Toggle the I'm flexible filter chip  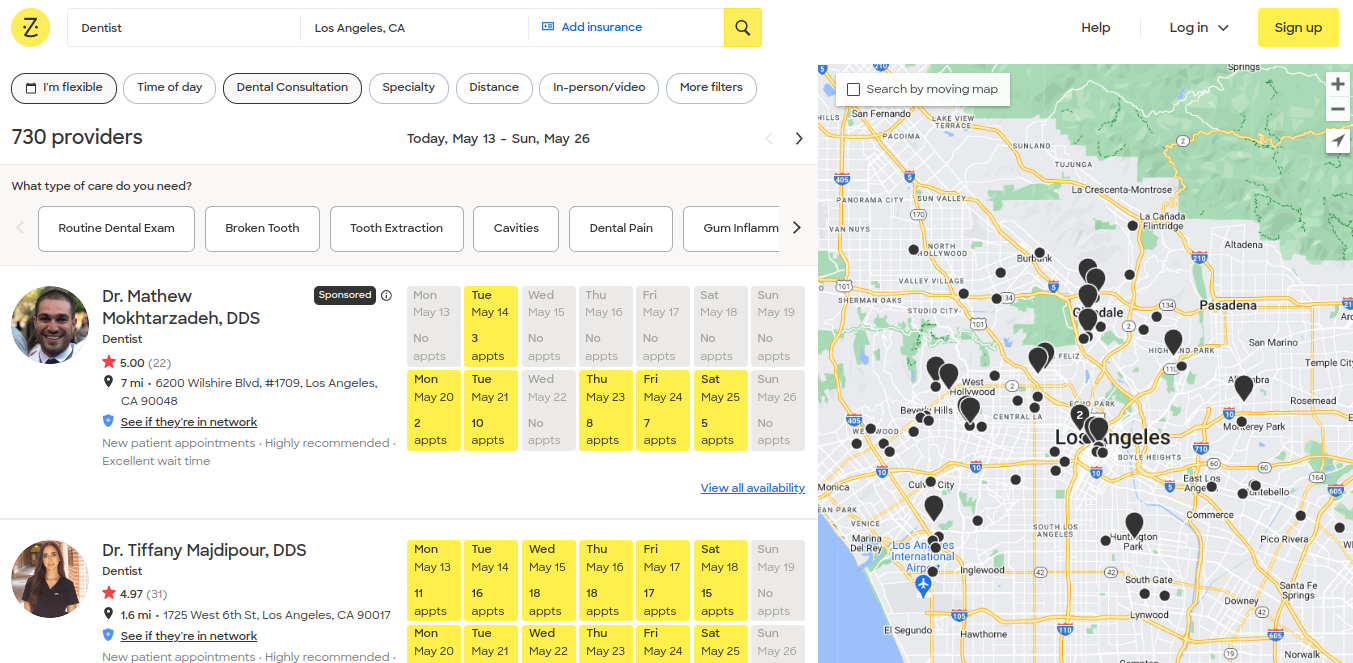[63, 88]
